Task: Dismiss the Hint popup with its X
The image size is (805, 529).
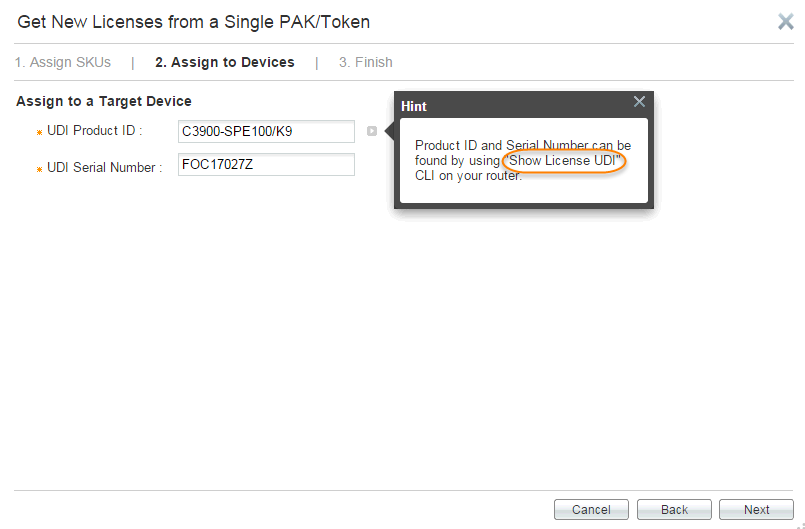Action: [639, 102]
